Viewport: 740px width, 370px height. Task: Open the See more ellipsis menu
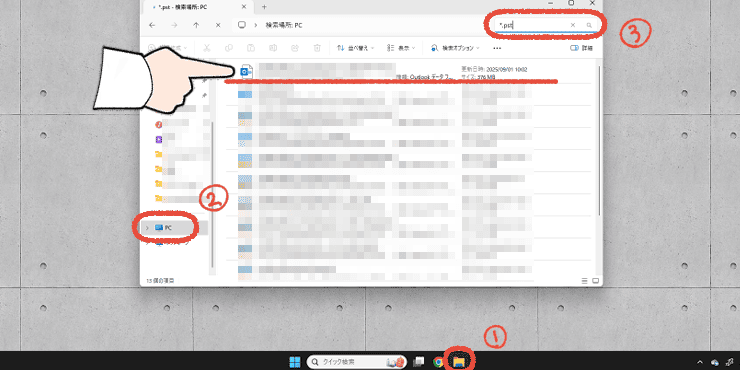[x=497, y=48]
